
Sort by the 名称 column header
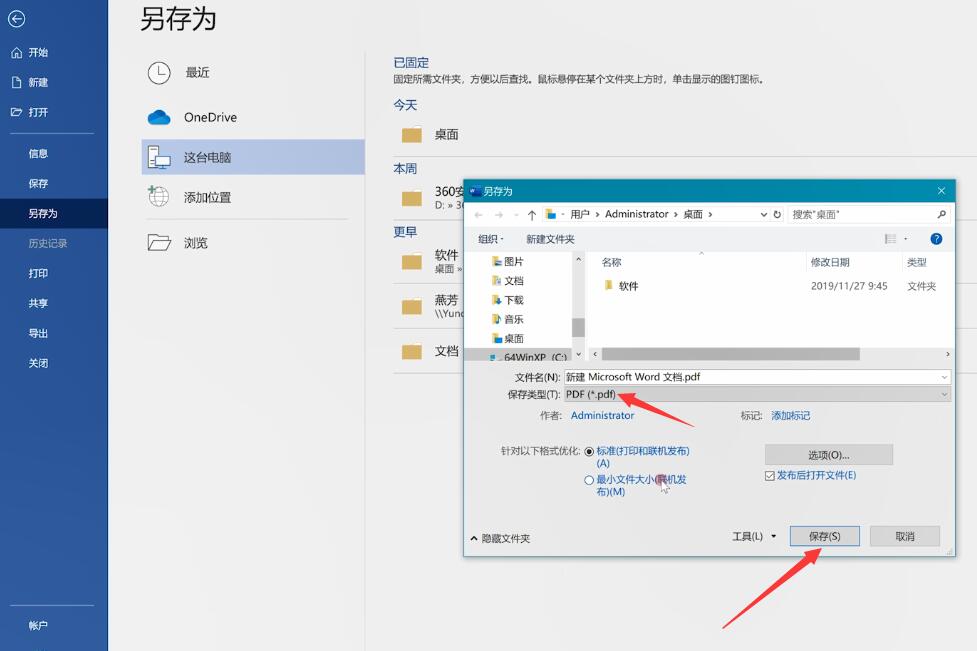pyautogui.click(x=611, y=262)
